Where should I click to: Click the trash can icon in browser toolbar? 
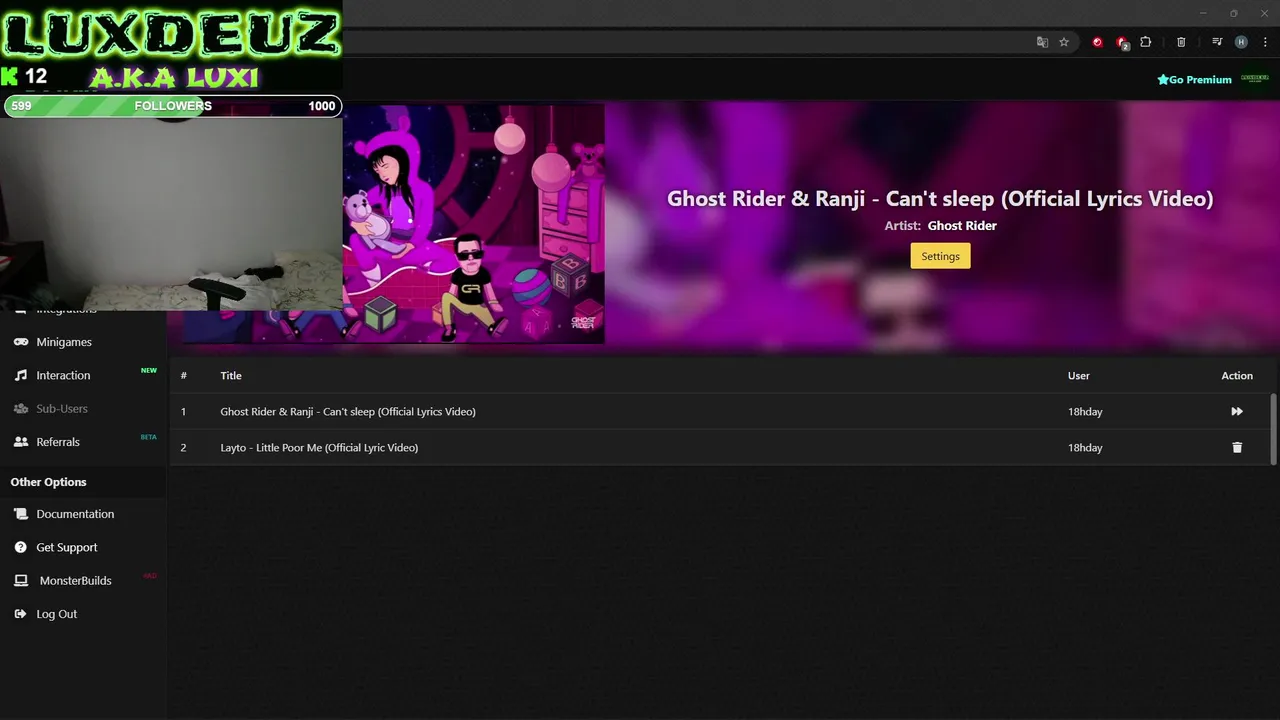click(1181, 42)
